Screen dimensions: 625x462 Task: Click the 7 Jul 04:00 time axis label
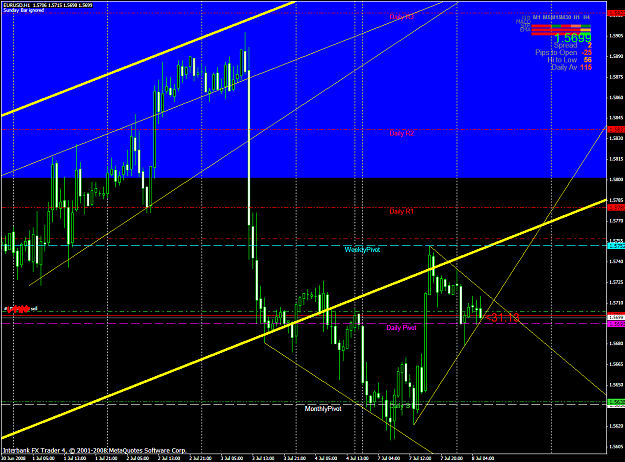pyautogui.click(x=389, y=458)
